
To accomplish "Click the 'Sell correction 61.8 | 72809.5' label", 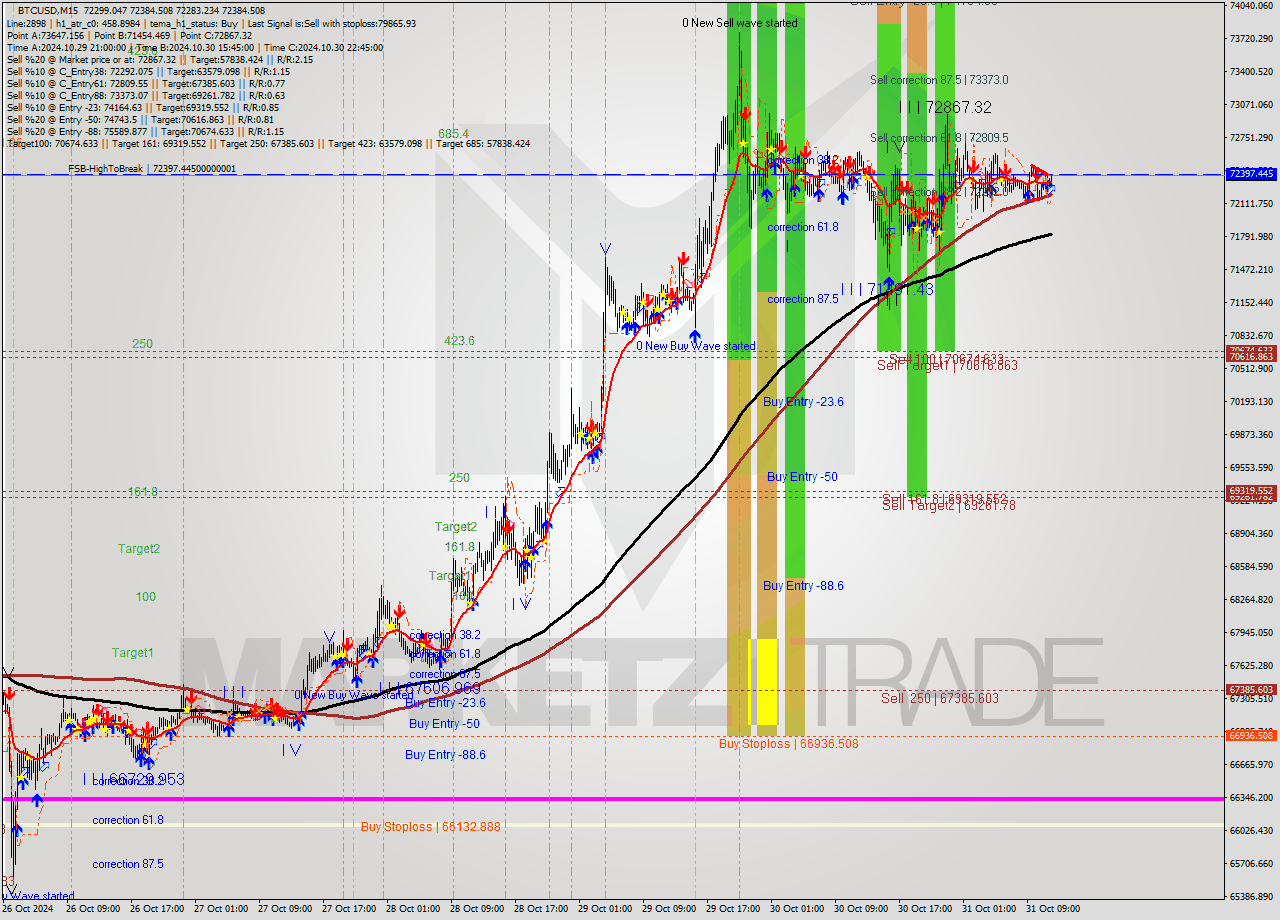I will 939,138.
